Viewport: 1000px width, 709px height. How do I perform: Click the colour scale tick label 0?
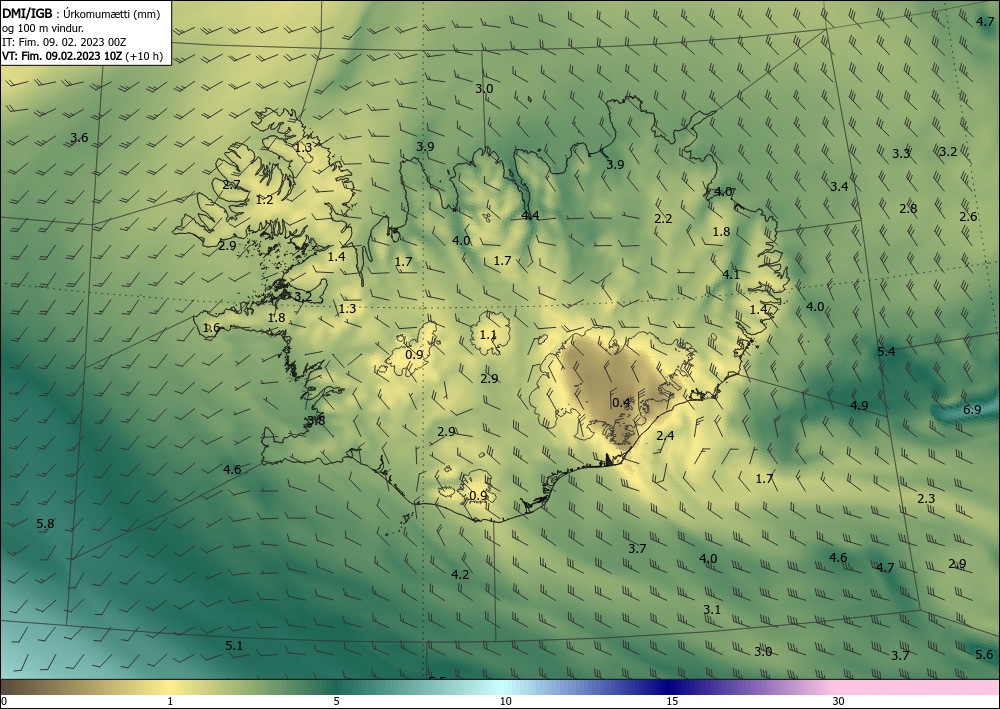[x=4, y=702]
